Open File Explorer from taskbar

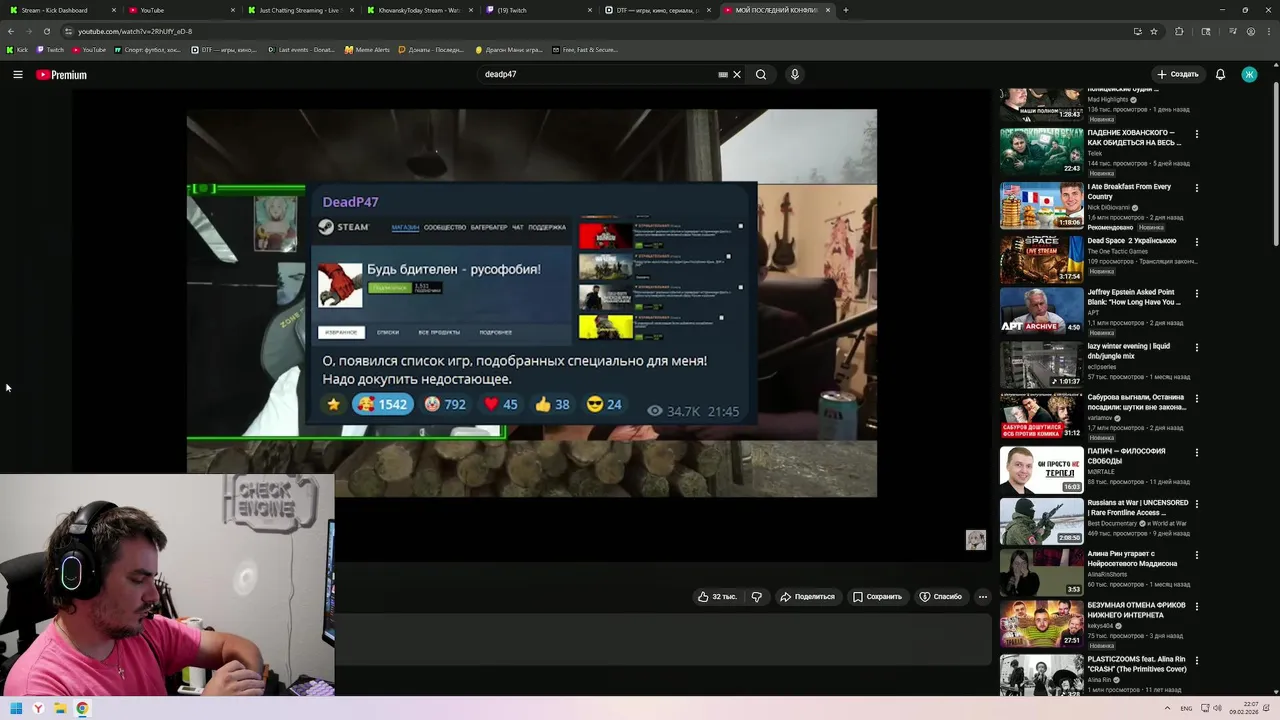point(60,709)
